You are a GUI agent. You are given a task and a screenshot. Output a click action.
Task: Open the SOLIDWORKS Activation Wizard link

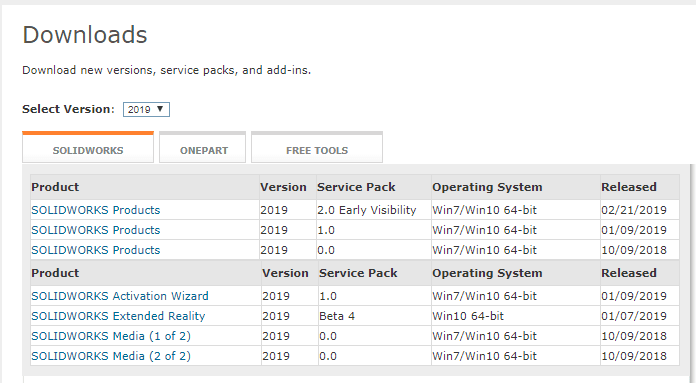[120, 296]
